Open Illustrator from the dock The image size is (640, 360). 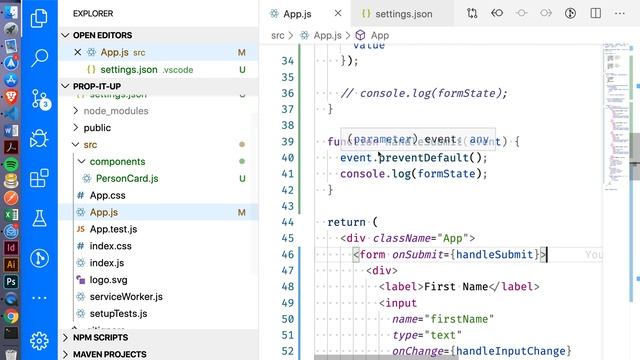coord(11,264)
